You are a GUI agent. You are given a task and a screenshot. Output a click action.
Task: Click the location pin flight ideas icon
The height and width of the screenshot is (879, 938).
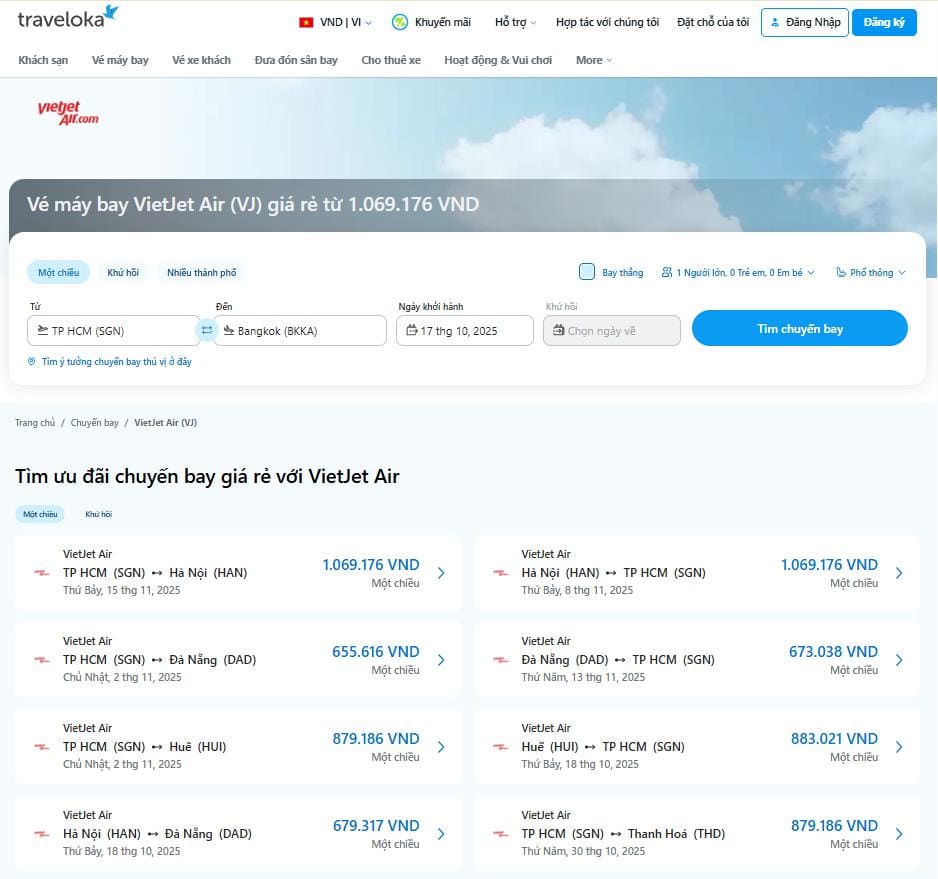[32, 362]
